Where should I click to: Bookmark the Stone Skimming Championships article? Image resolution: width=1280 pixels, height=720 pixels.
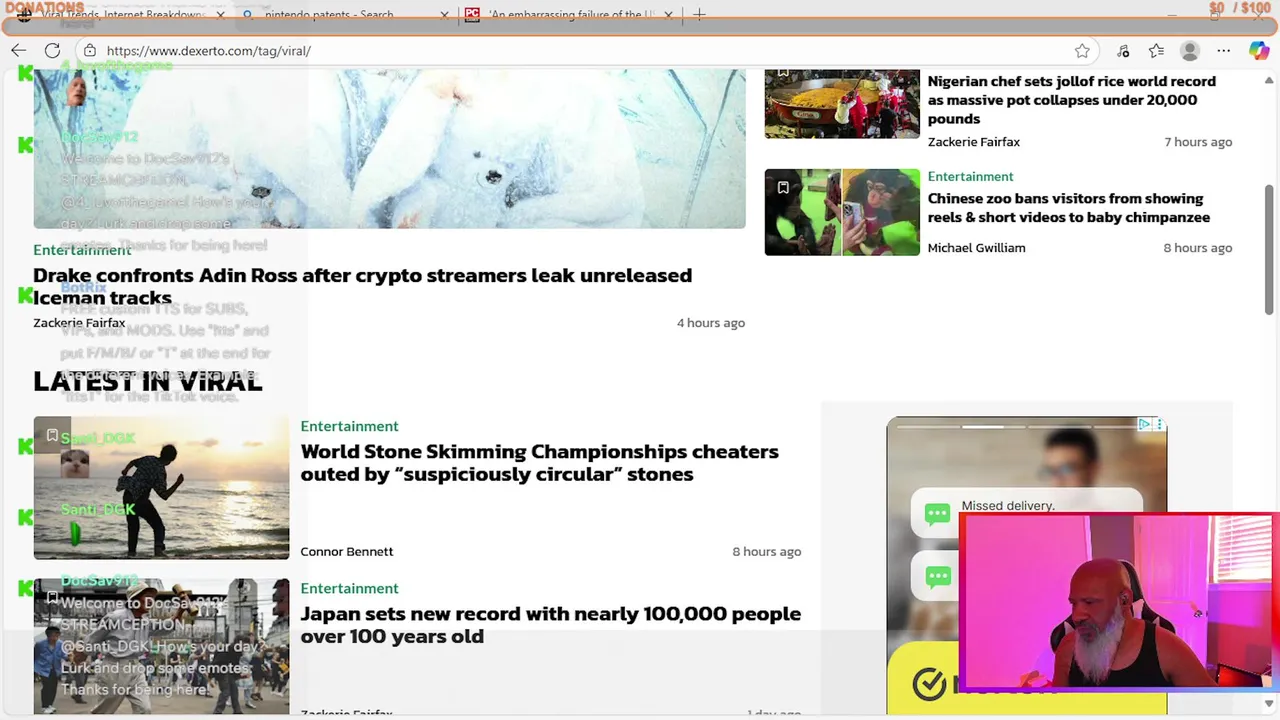(x=52, y=435)
